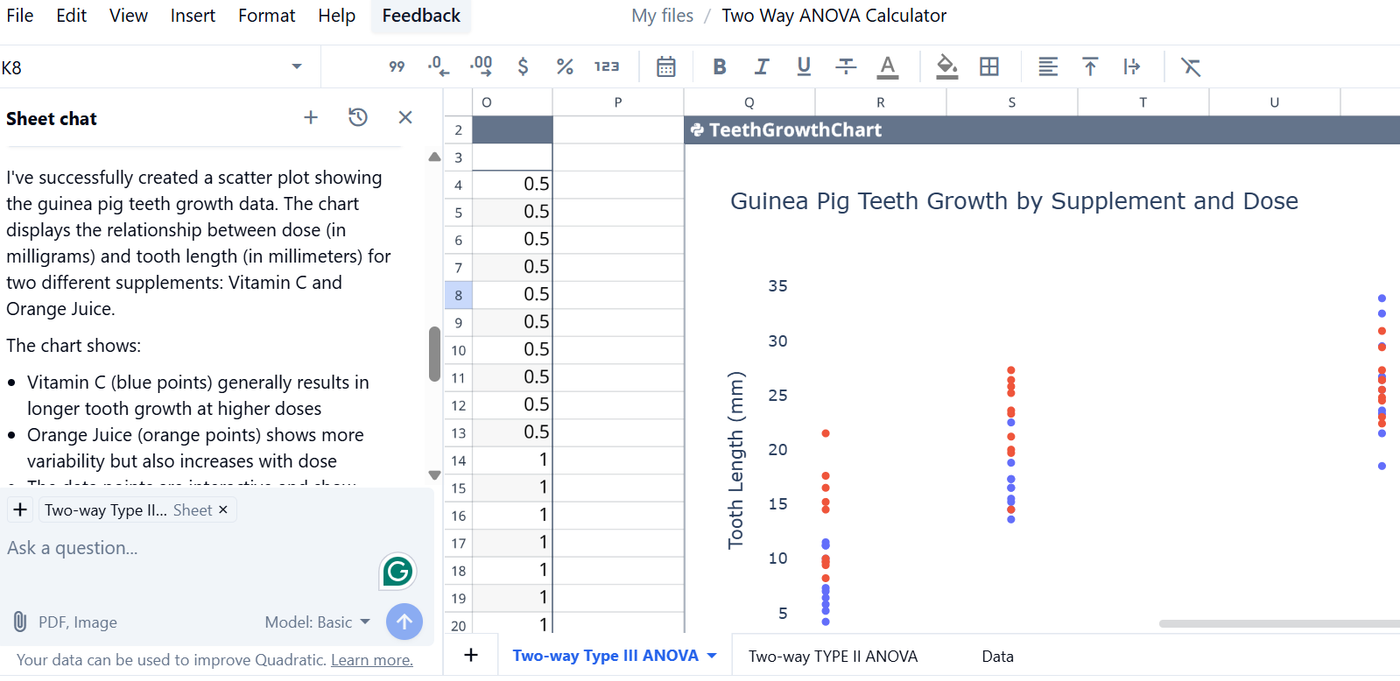Switch to Two-way TYPE II ANOVA sheet
This screenshot has width=1400, height=681.
click(833, 657)
